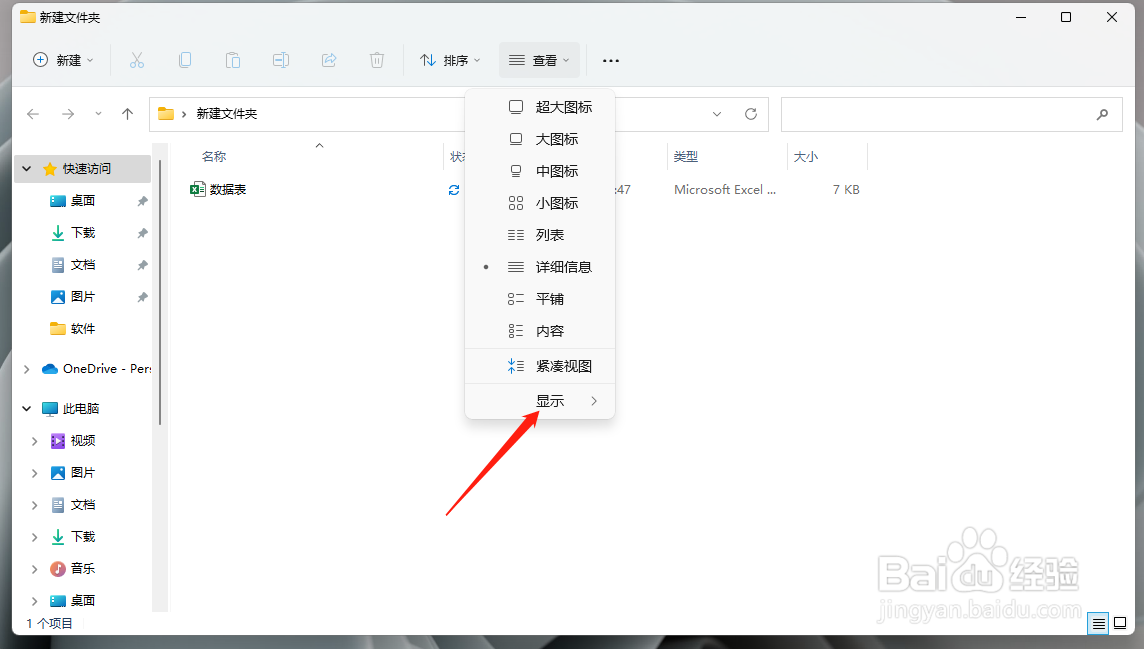Click the details view icon in the status bar
This screenshot has height=649, width=1144.
click(1098, 623)
